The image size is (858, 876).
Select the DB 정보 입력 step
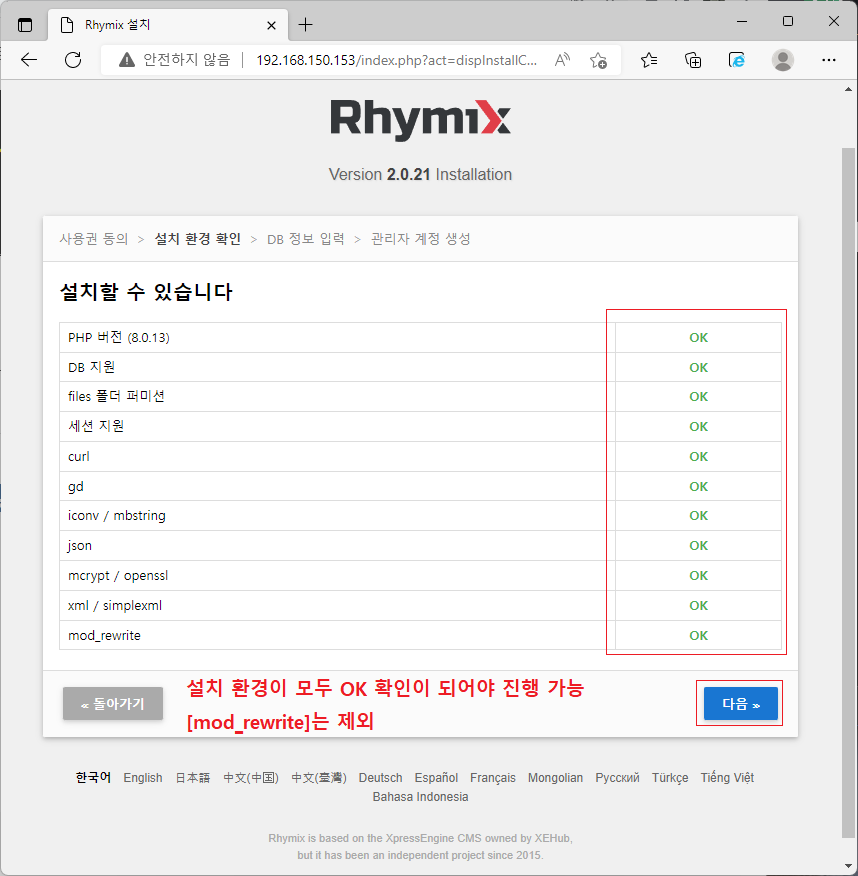click(x=306, y=239)
